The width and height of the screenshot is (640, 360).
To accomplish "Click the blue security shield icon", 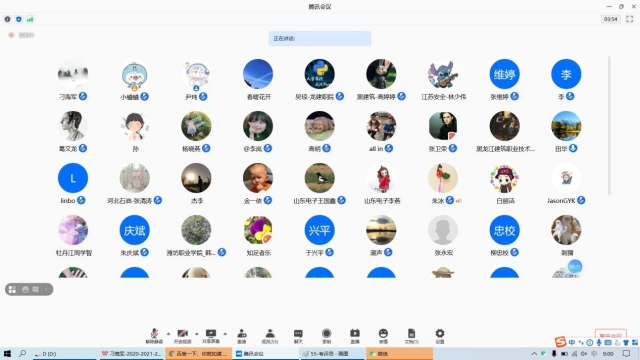I will tap(19, 19).
